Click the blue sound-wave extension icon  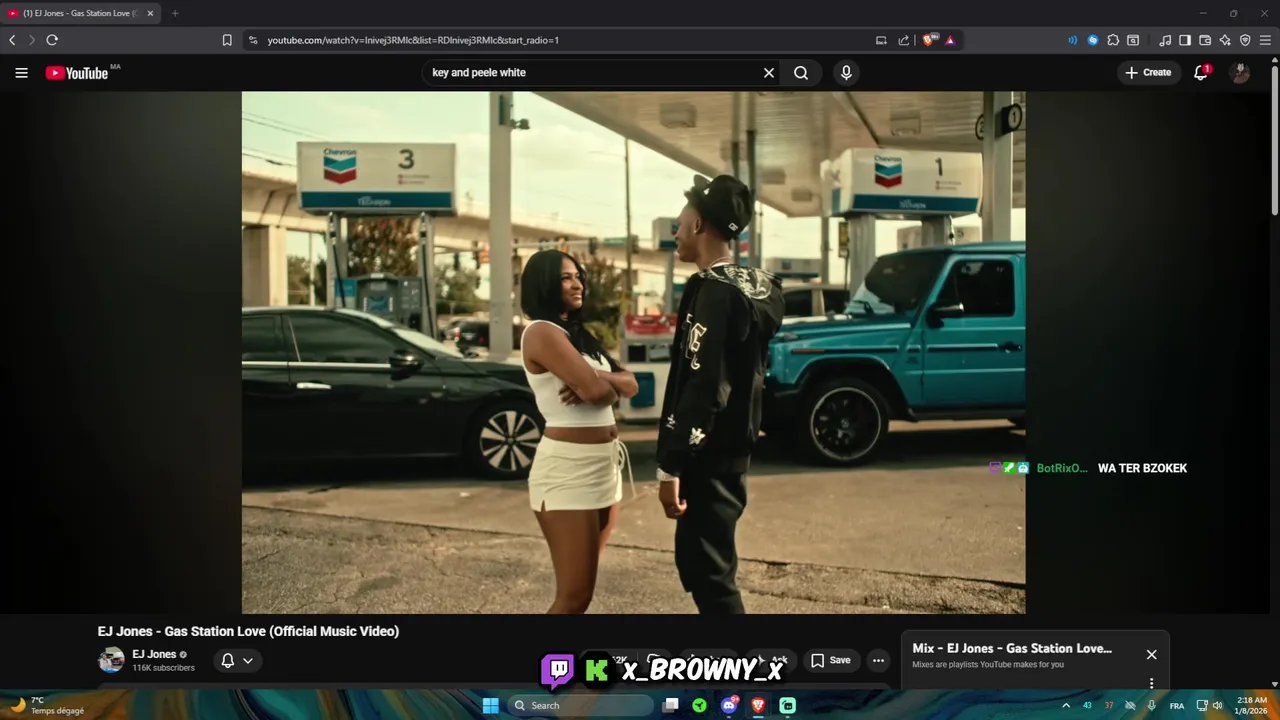[x=1072, y=40]
